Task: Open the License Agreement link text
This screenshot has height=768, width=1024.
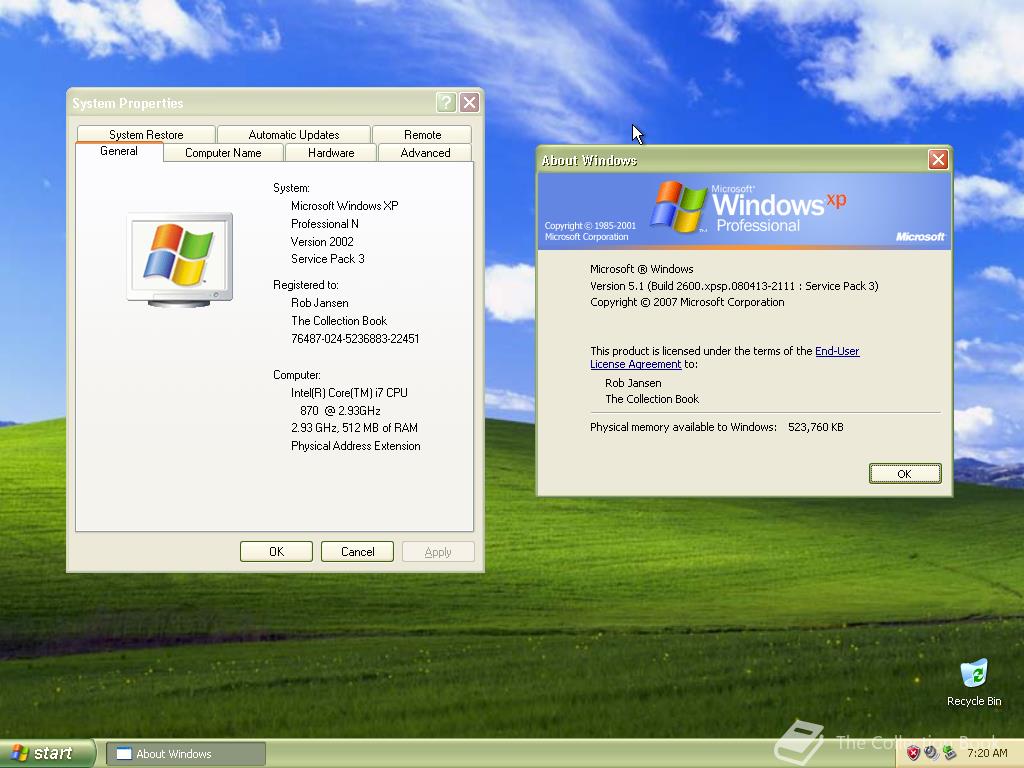Action: [635, 364]
